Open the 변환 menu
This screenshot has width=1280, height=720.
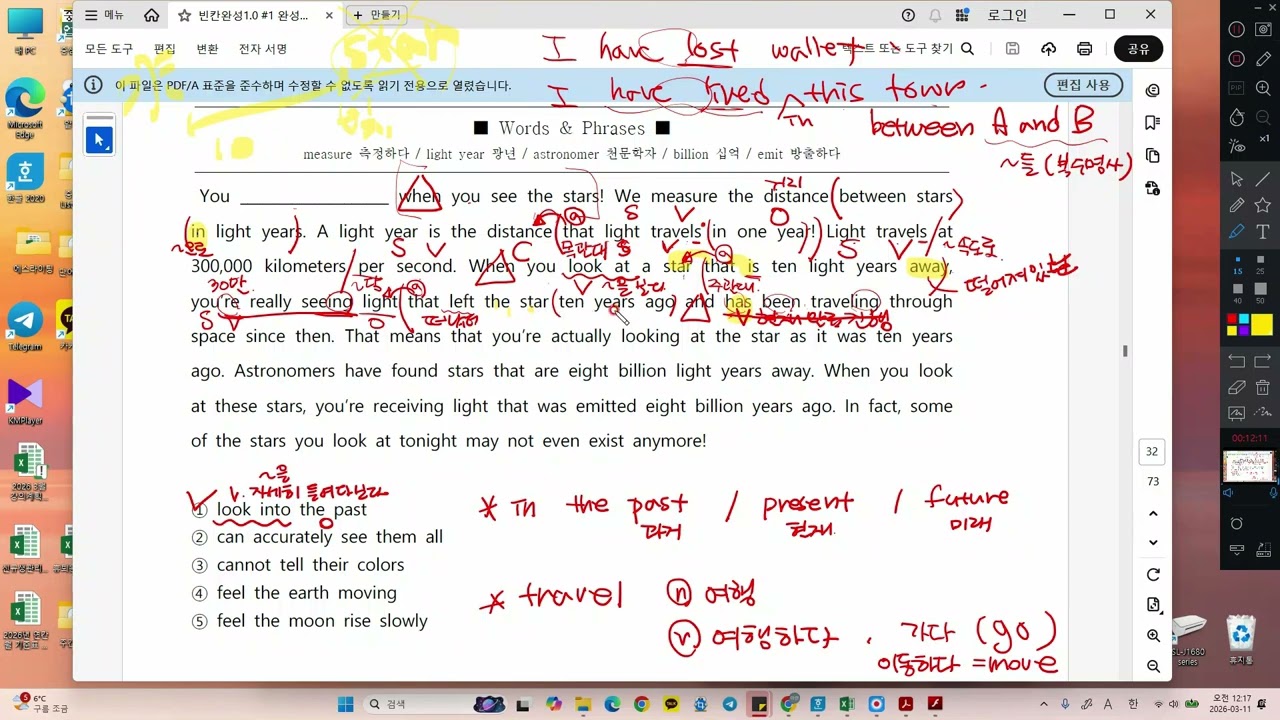[207, 49]
